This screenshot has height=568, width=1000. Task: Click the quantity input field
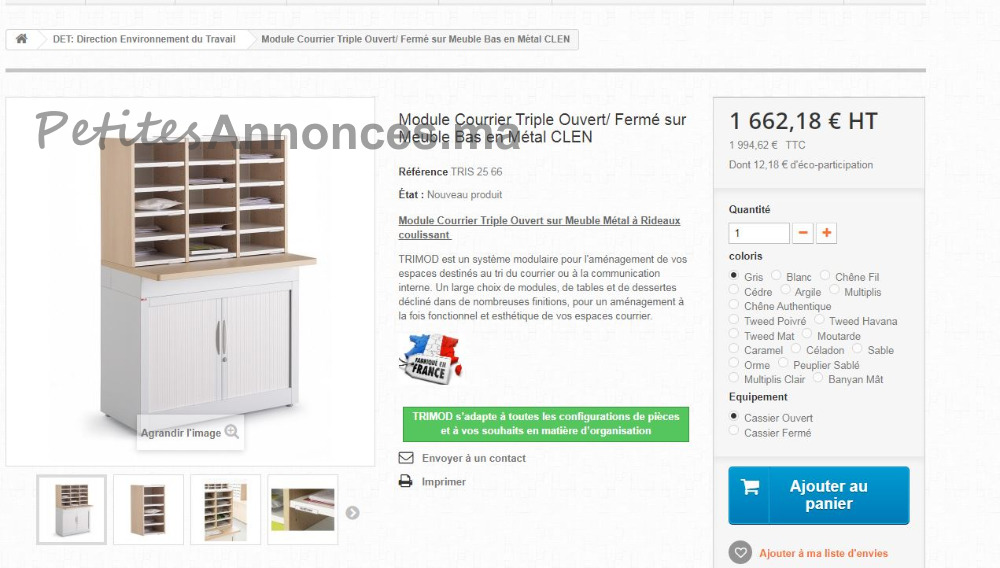(x=759, y=233)
